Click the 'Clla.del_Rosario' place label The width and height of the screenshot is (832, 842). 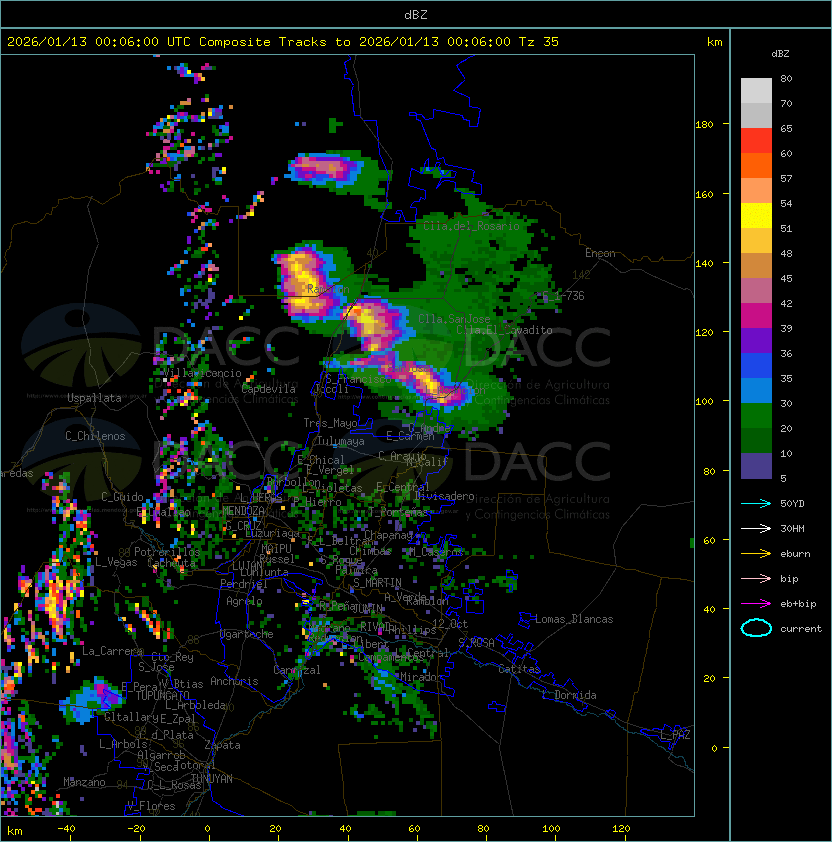[471, 226]
